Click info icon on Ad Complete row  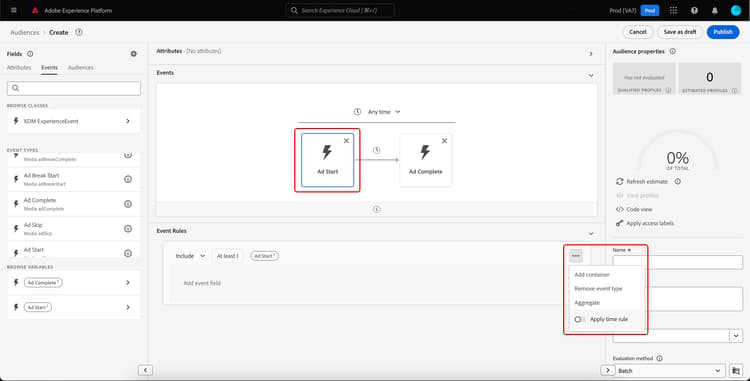click(x=128, y=204)
